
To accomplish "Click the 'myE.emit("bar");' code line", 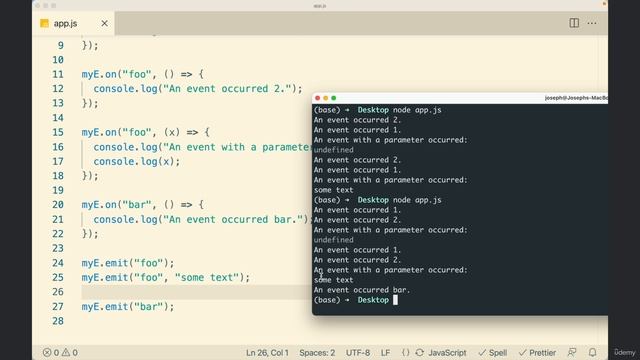I will tap(128, 307).
